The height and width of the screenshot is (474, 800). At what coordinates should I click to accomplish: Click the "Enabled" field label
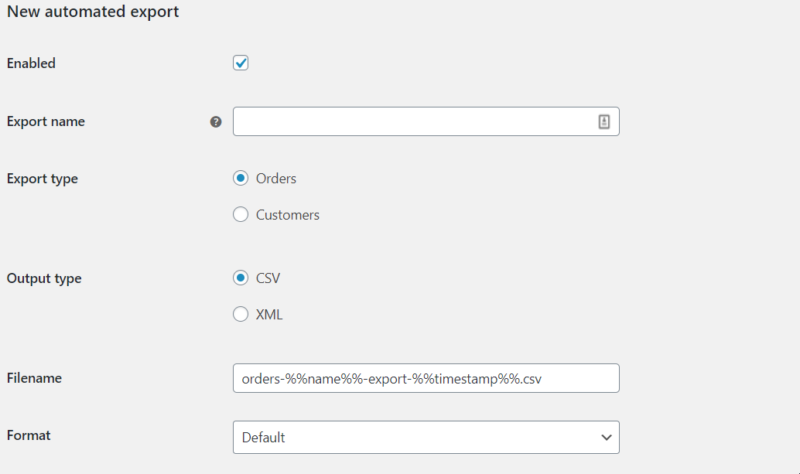point(31,63)
